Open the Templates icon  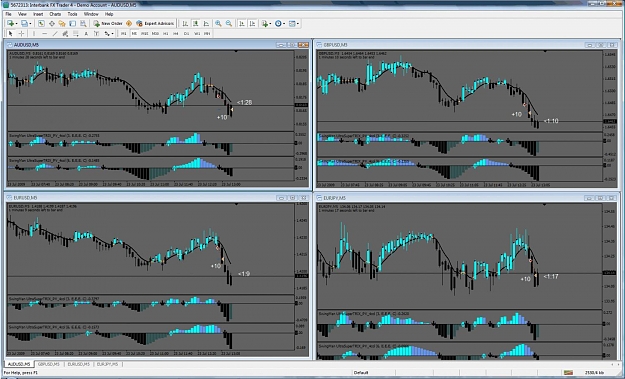click(292, 24)
